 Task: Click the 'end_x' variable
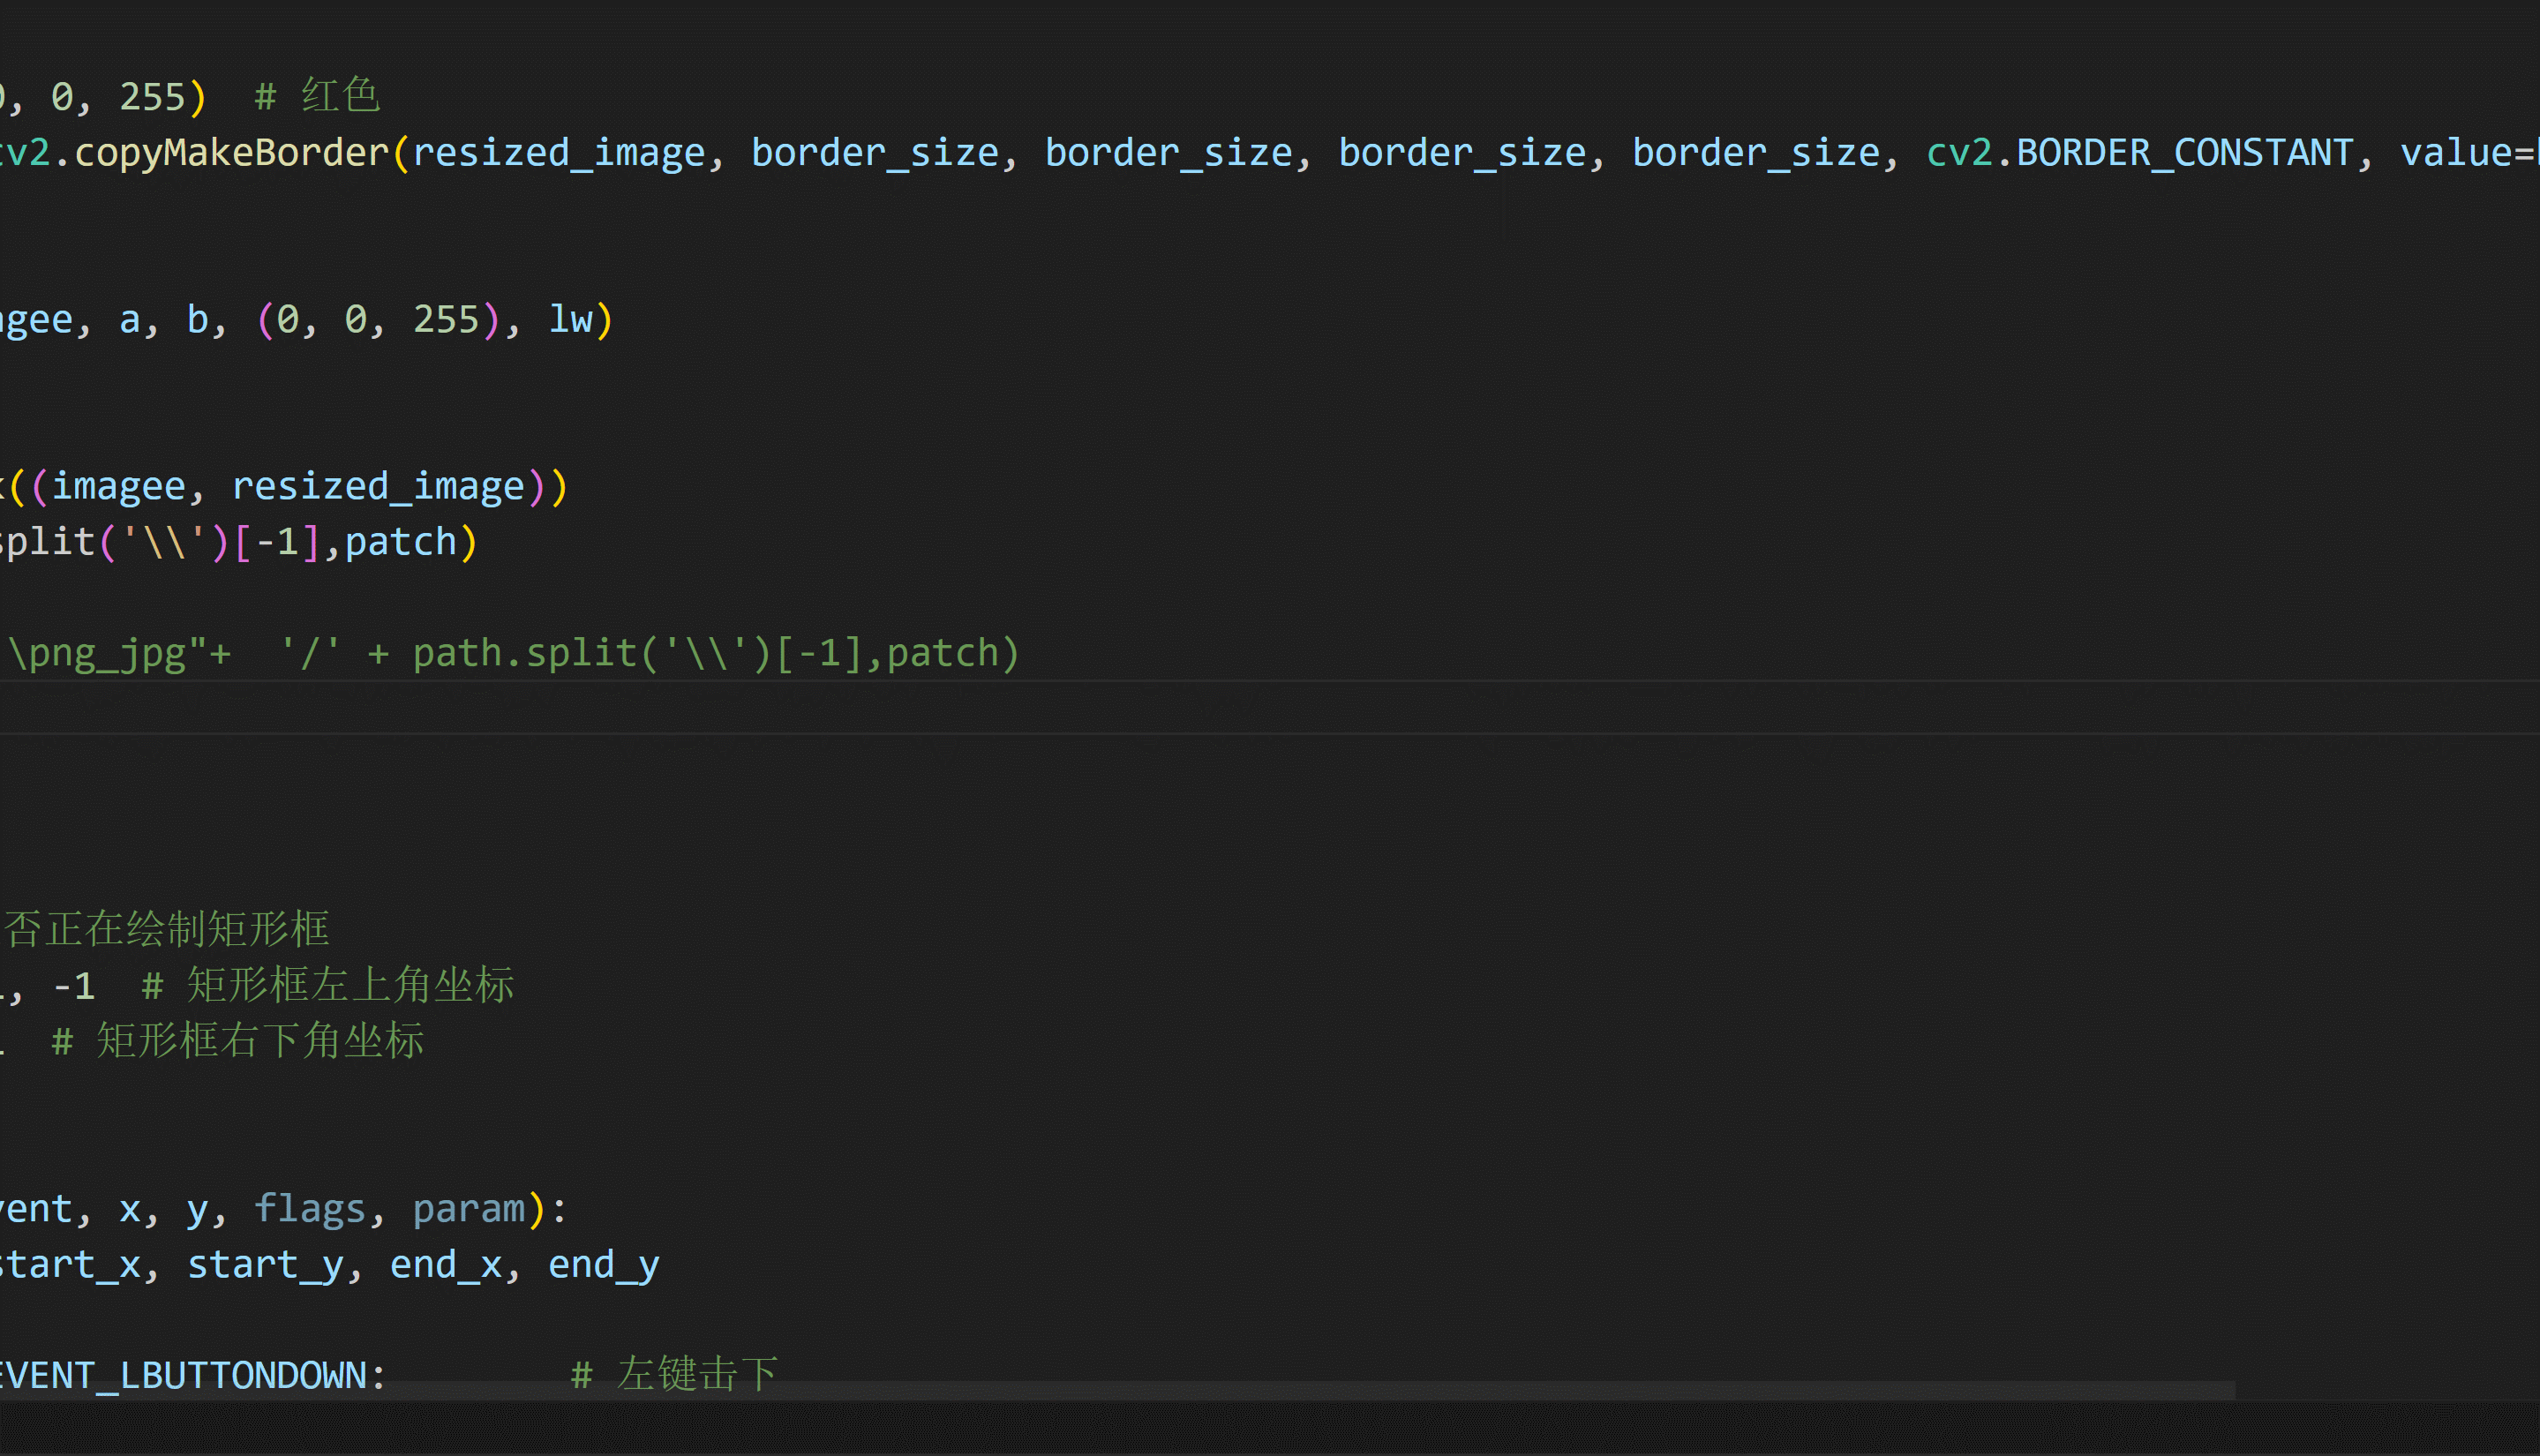(x=446, y=1264)
